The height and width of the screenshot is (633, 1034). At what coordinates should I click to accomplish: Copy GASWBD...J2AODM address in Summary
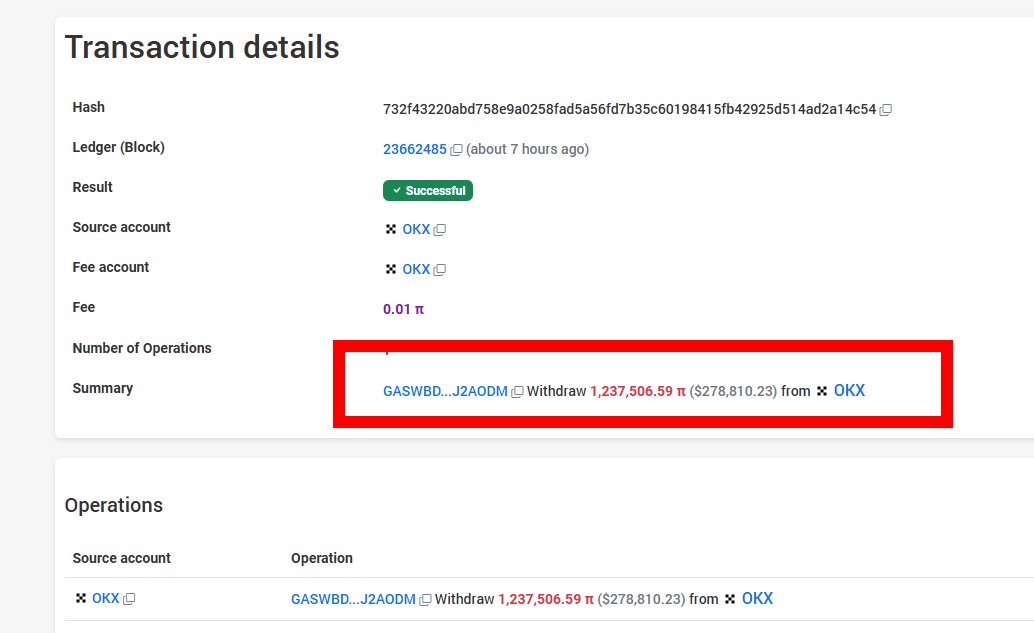tap(518, 392)
